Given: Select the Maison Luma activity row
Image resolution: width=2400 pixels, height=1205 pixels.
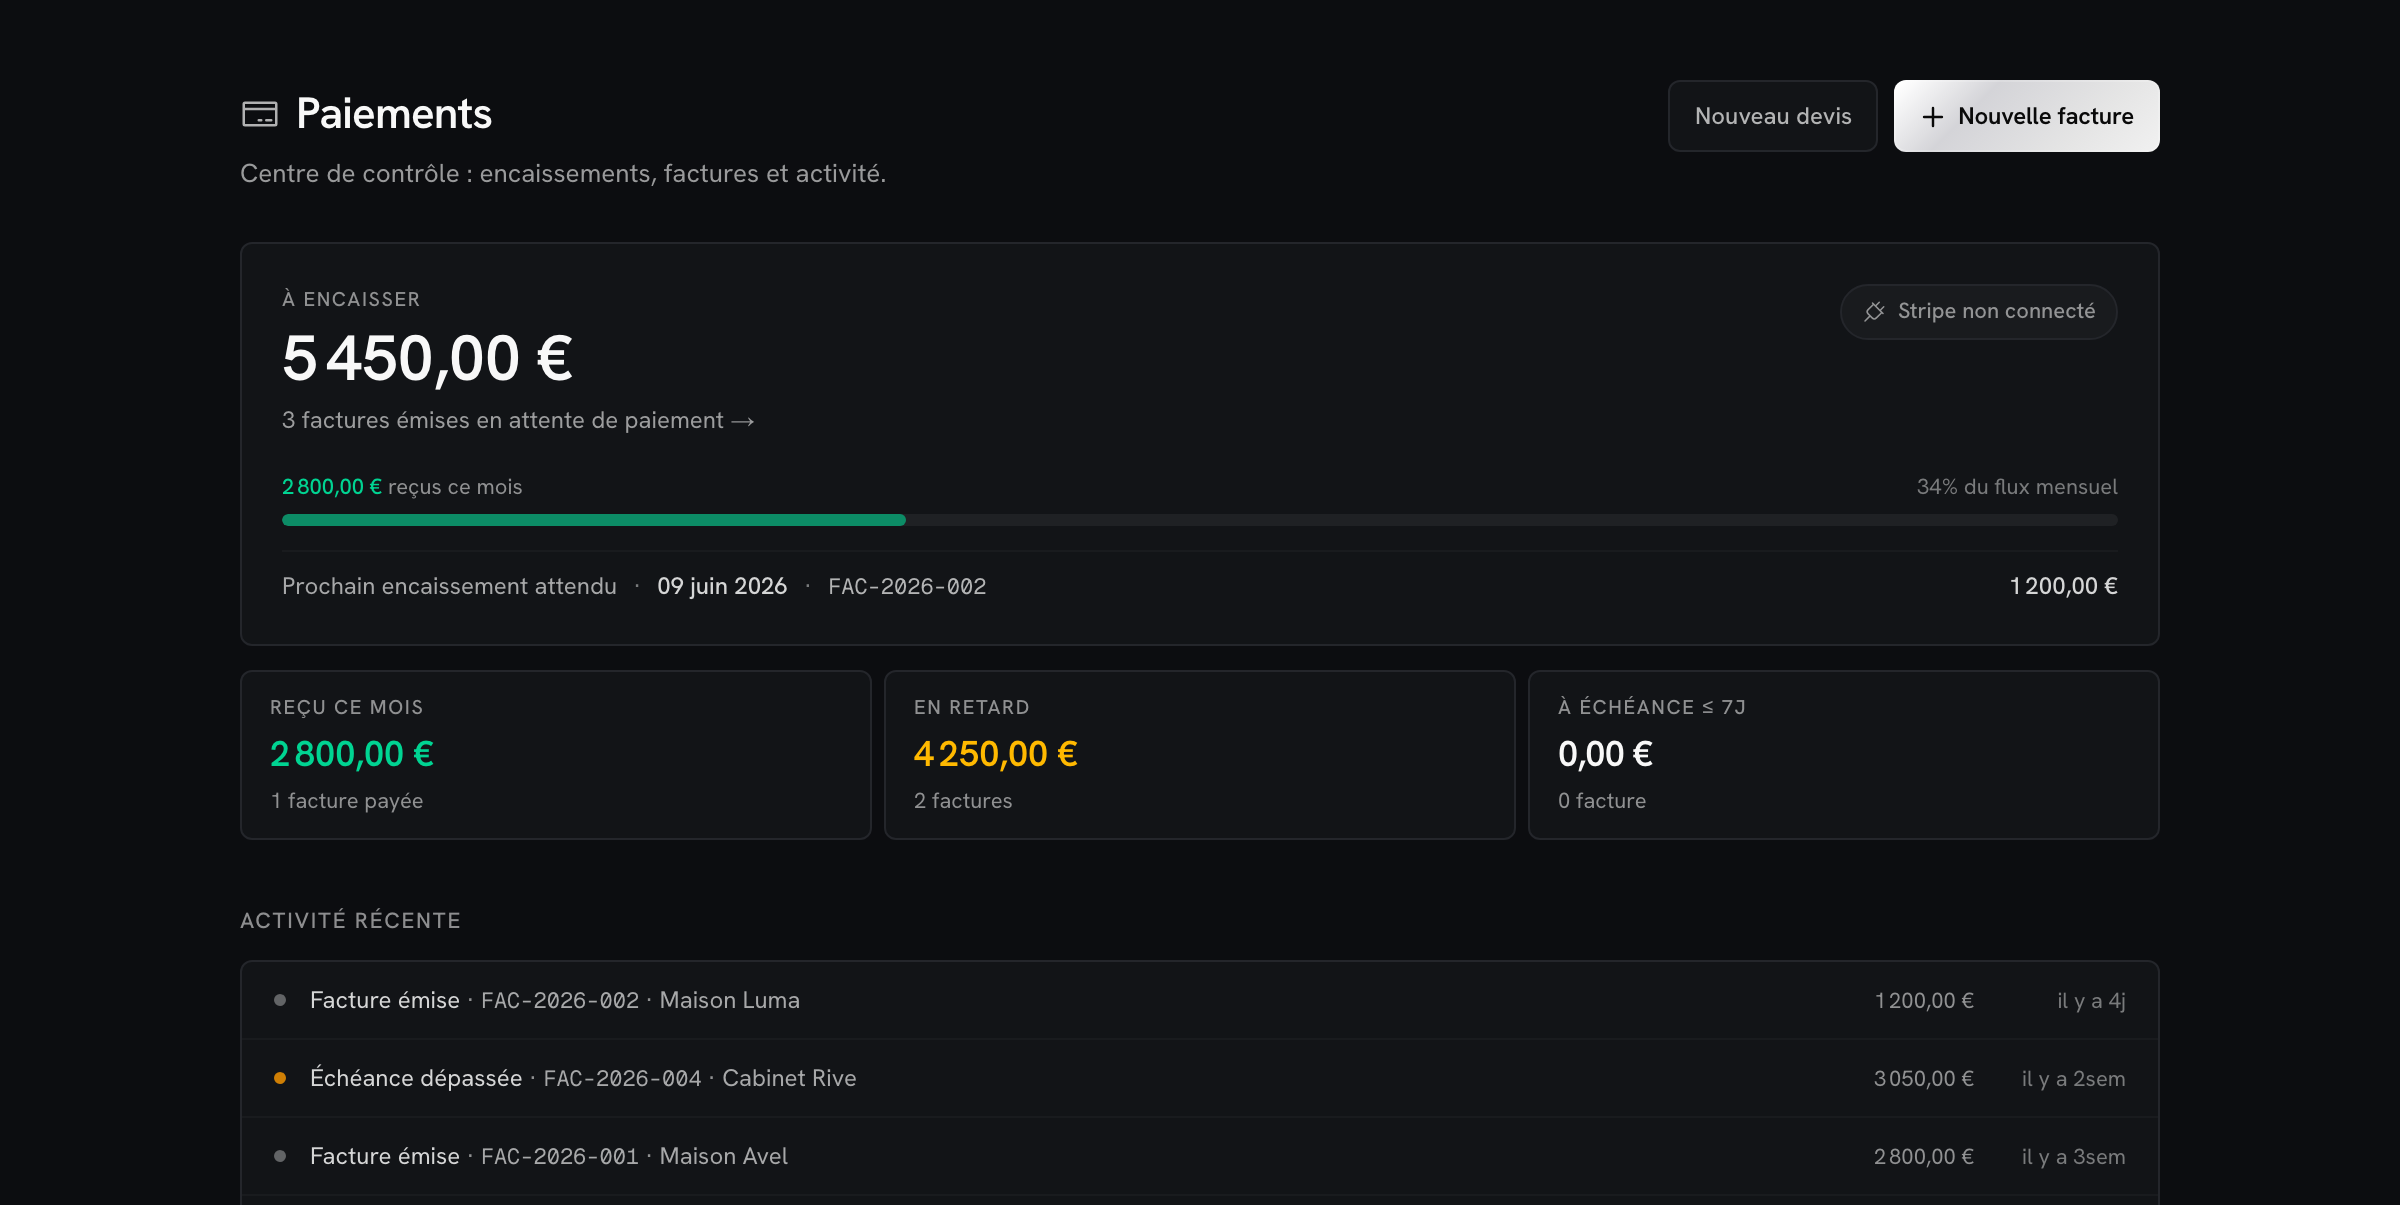Looking at the screenshot, I should tap(1200, 1000).
